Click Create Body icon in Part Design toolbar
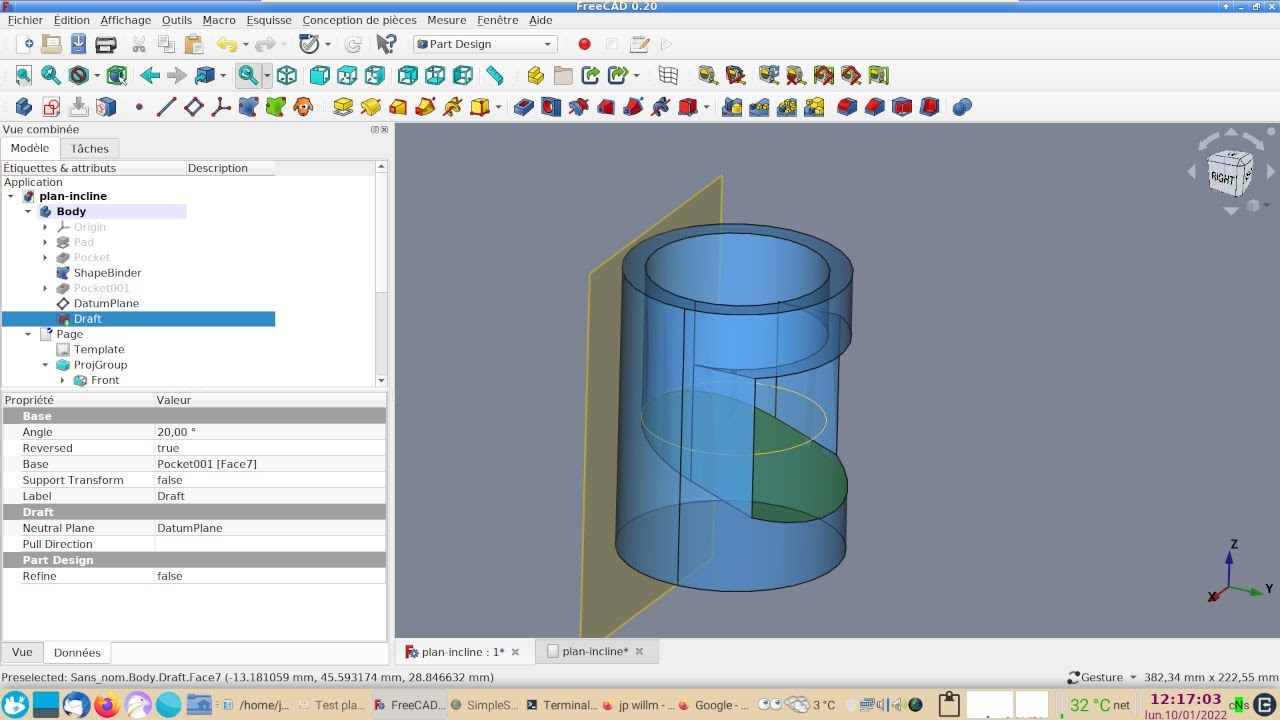The height and width of the screenshot is (720, 1280). coord(24,106)
